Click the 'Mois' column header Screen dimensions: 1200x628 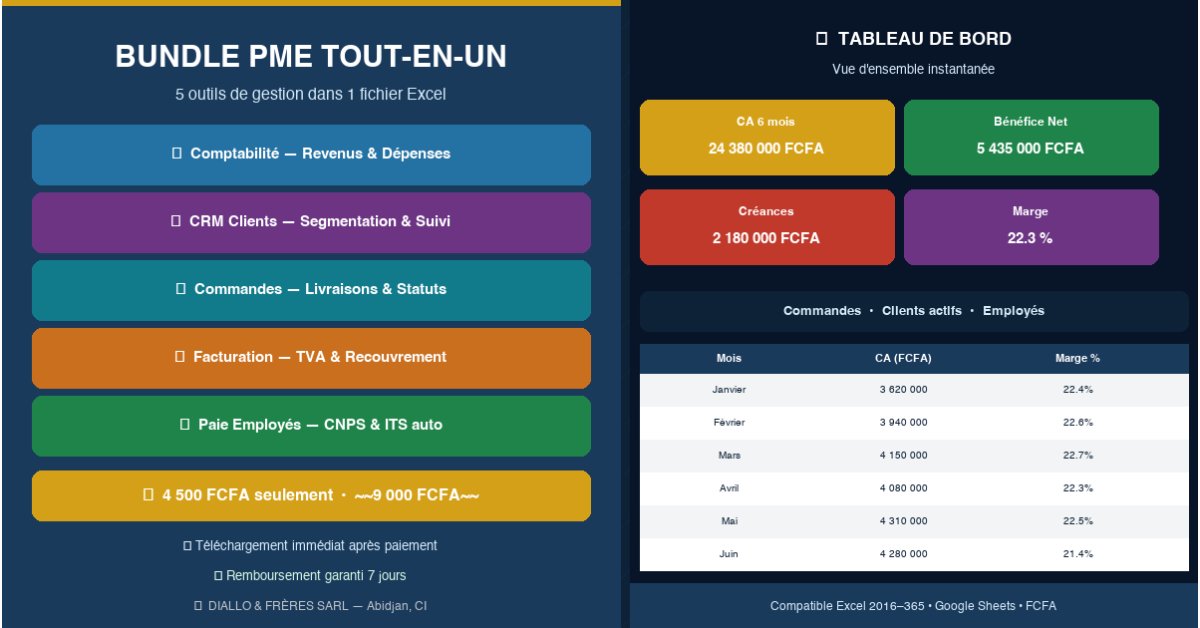coord(729,358)
